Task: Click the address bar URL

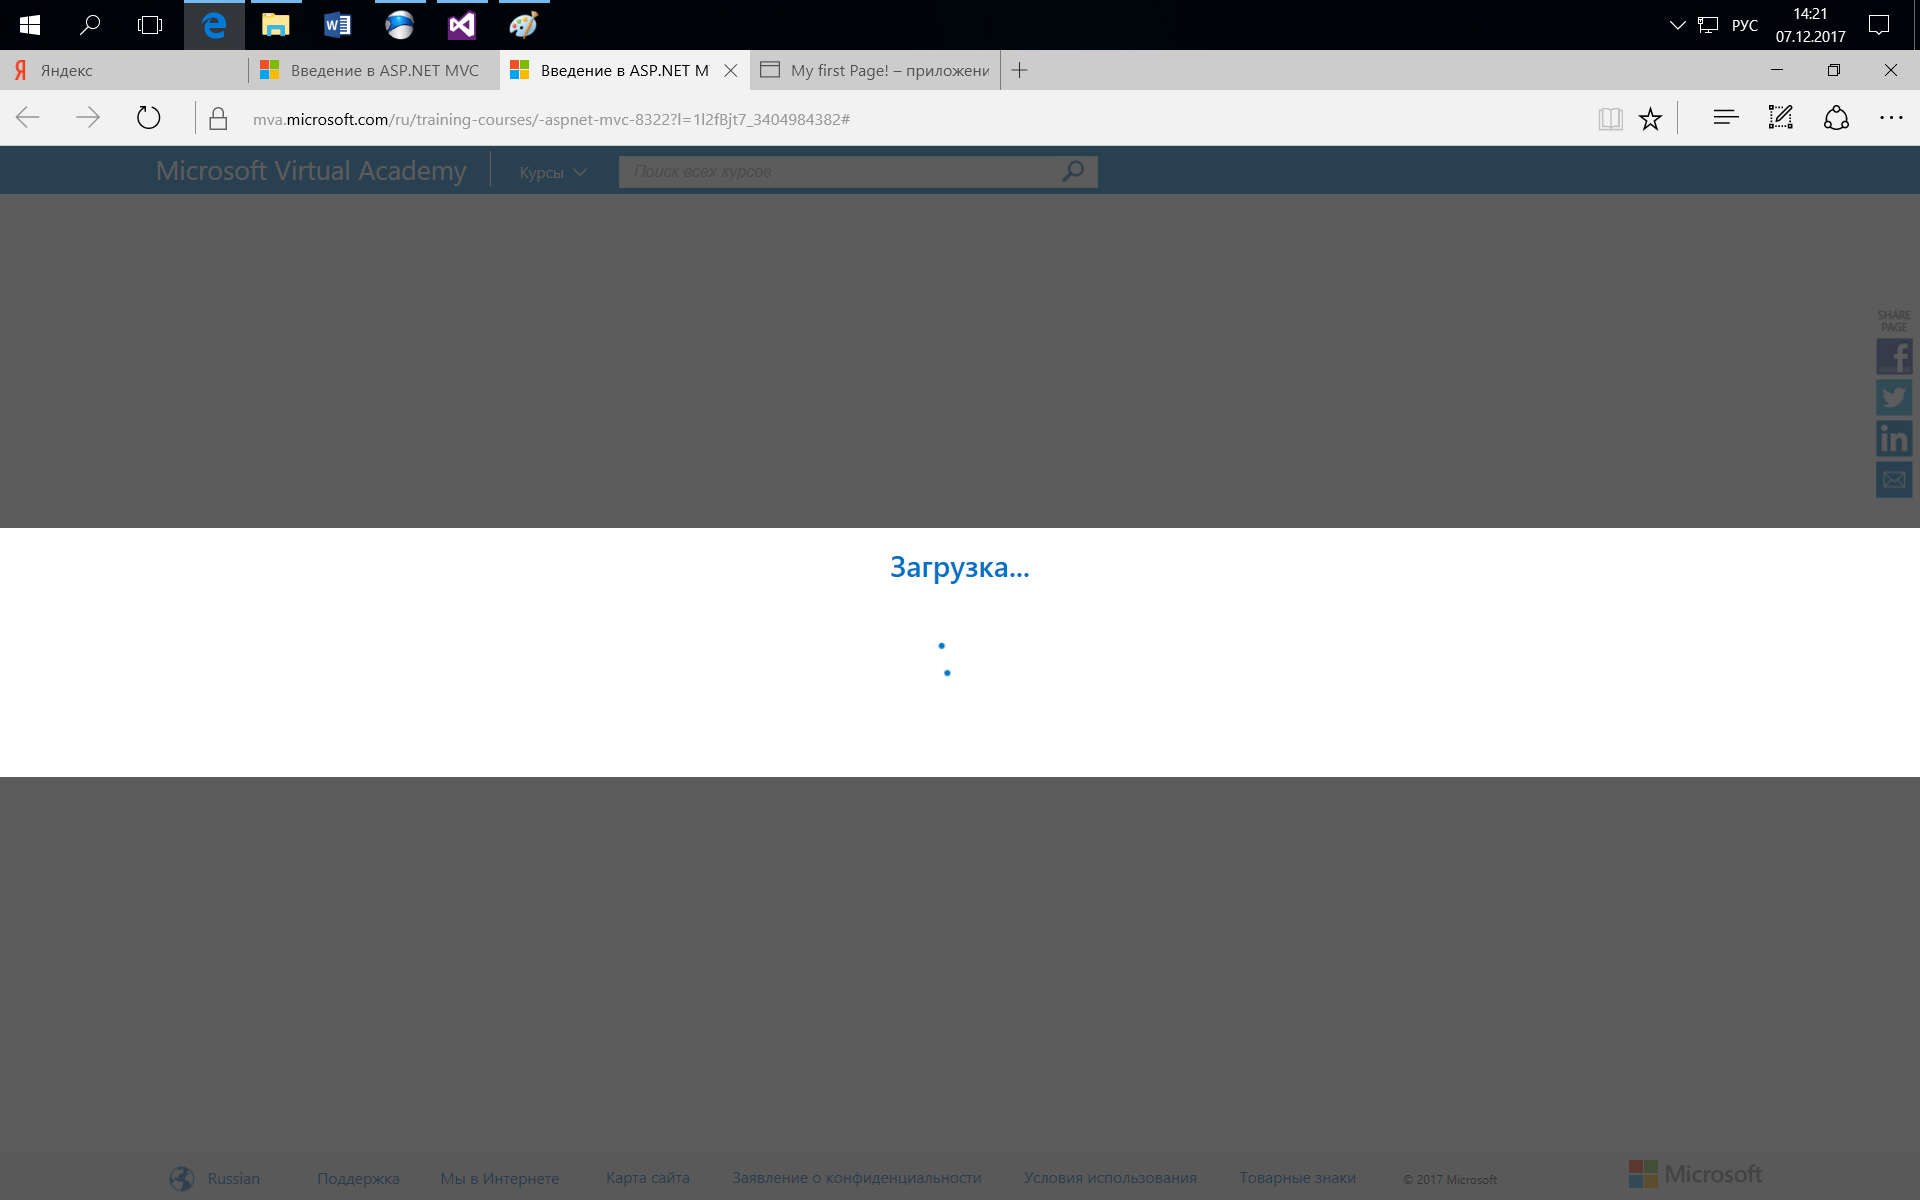Action: 551,119
